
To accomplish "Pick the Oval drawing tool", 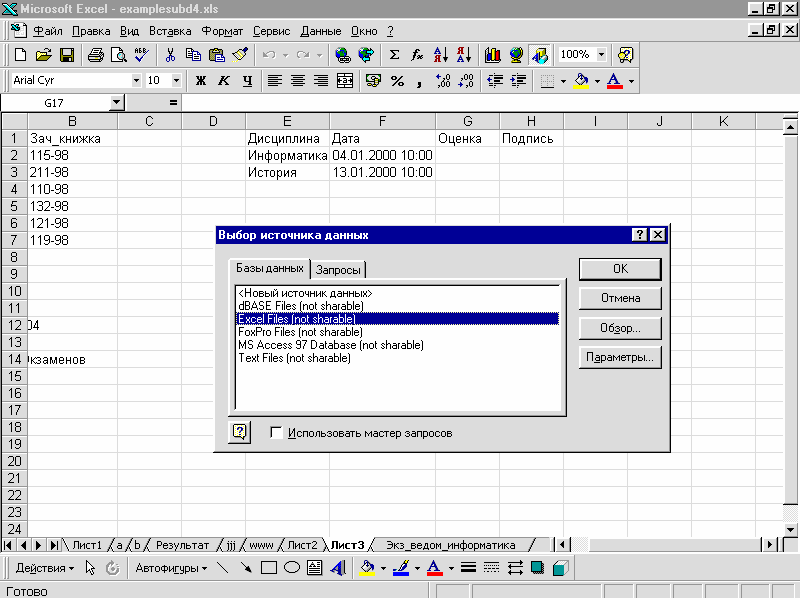I will pyautogui.click(x=292, y=568).
